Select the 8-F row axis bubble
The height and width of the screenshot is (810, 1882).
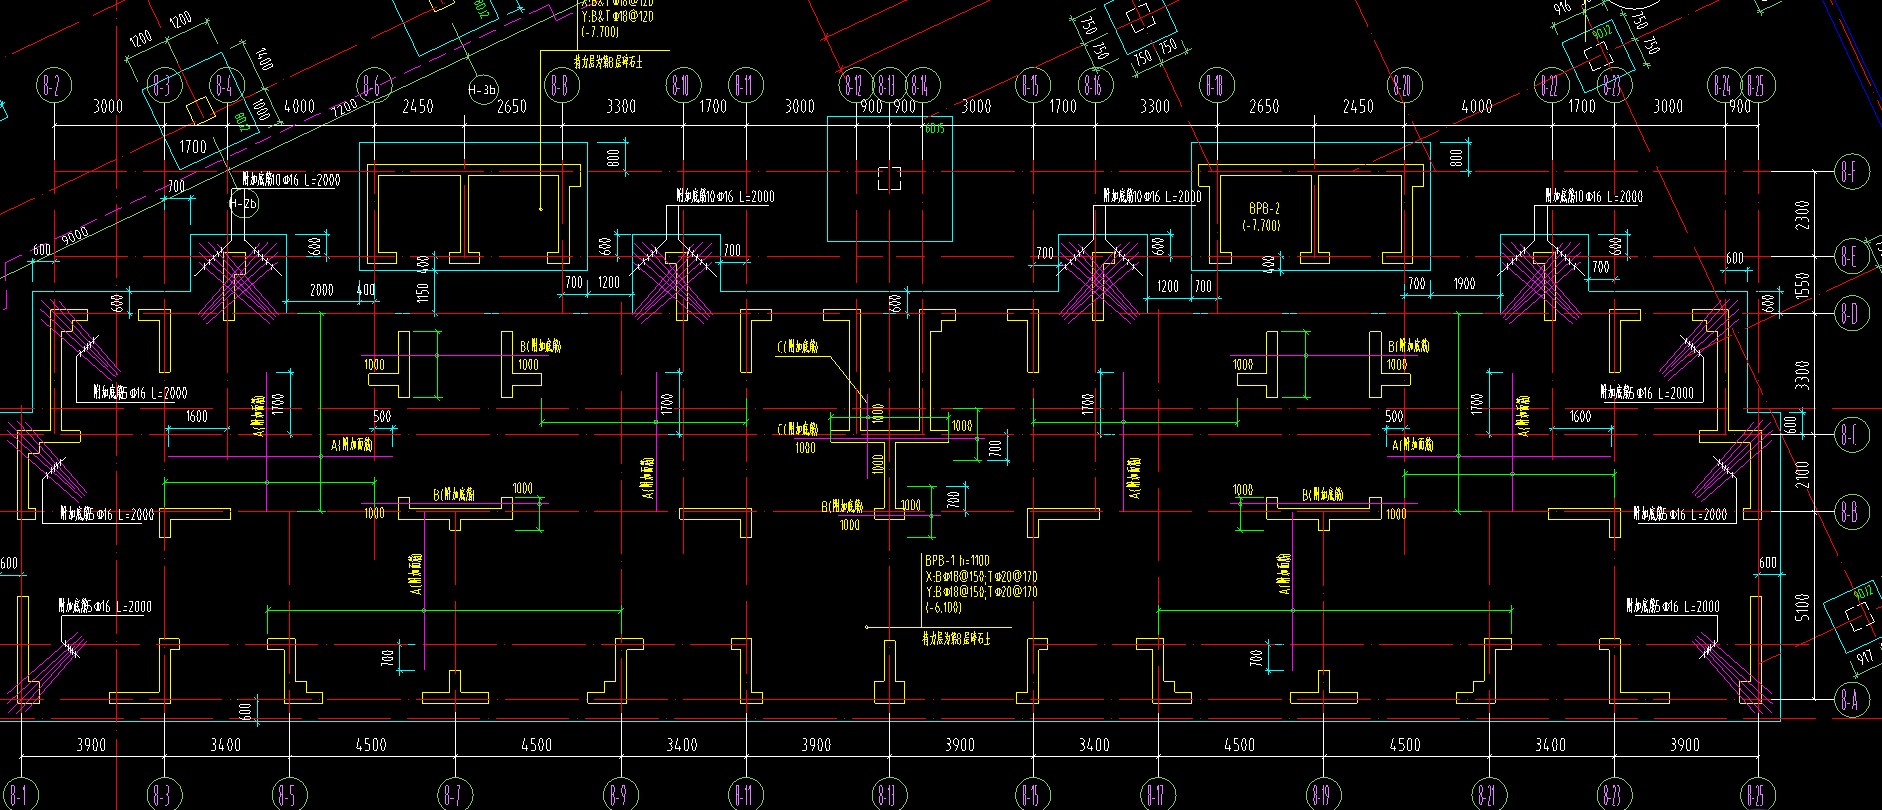coord(1850,172)
